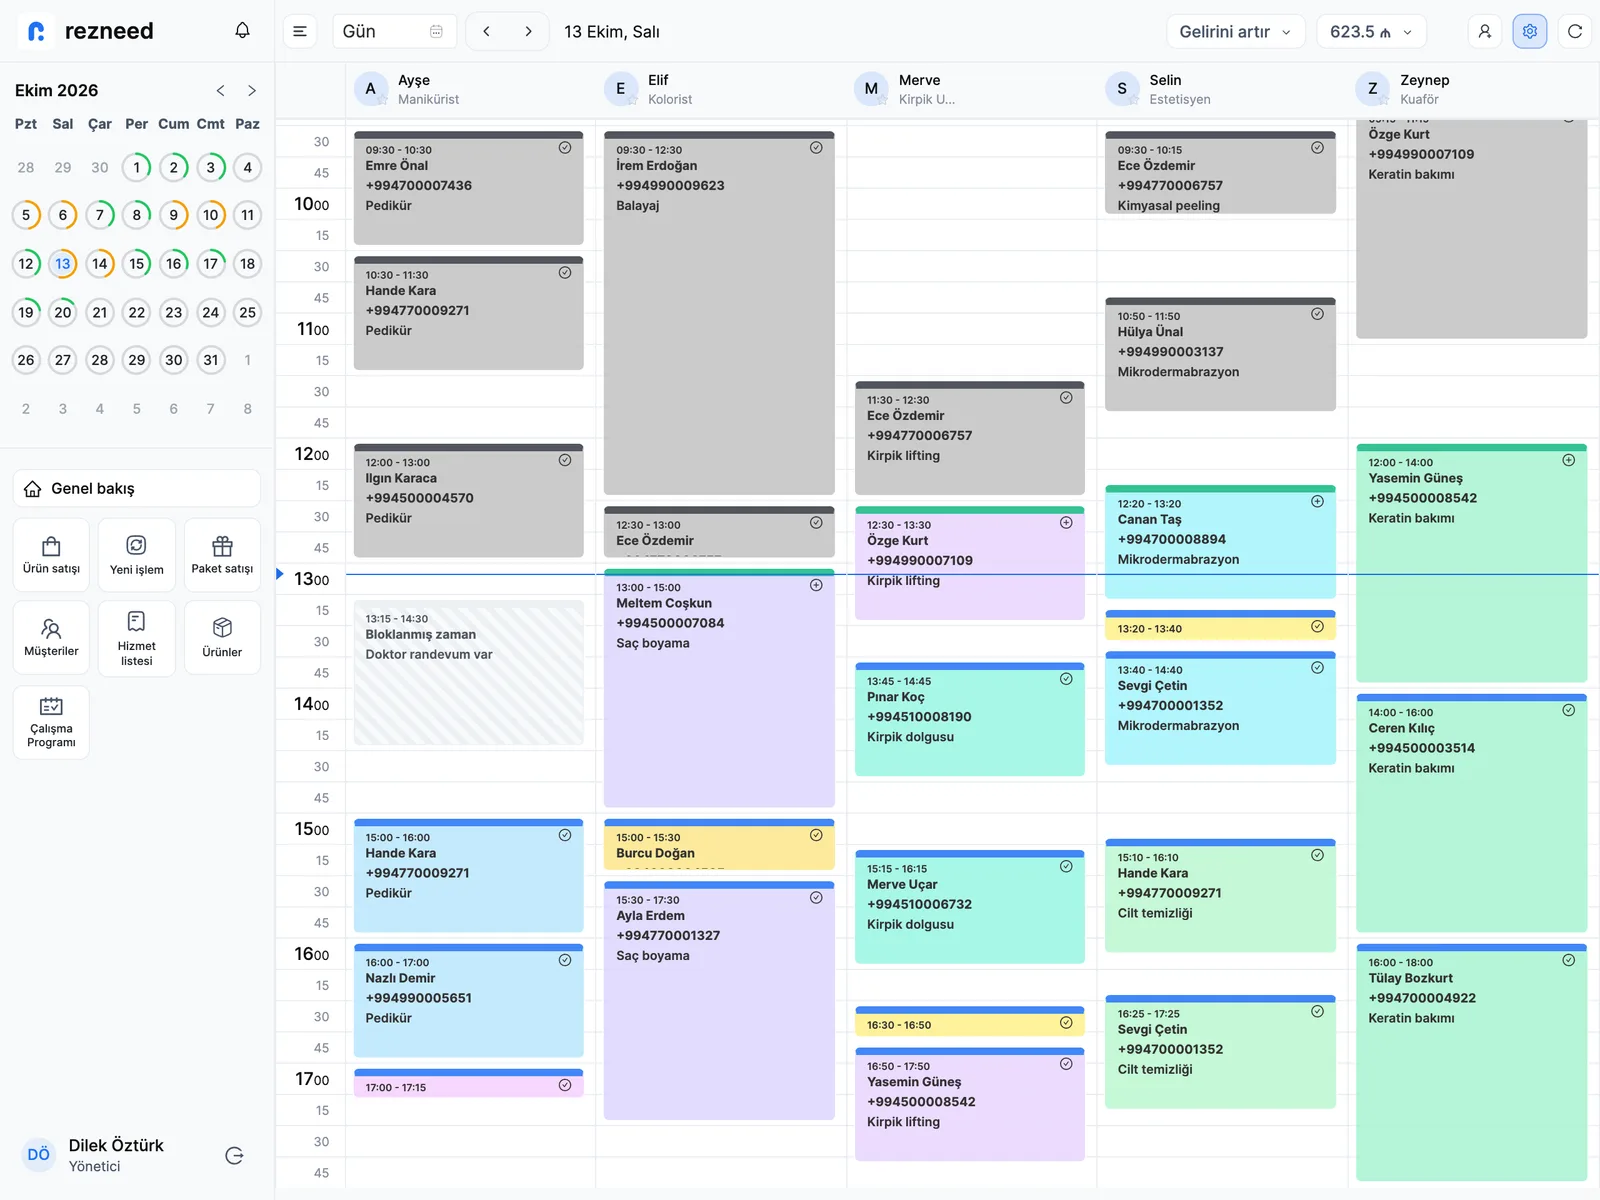Viewport: 1600px width, 1200px height.
Task: Expand the Gelirini artır dropdown
Action: click(x=1235, y=32)
